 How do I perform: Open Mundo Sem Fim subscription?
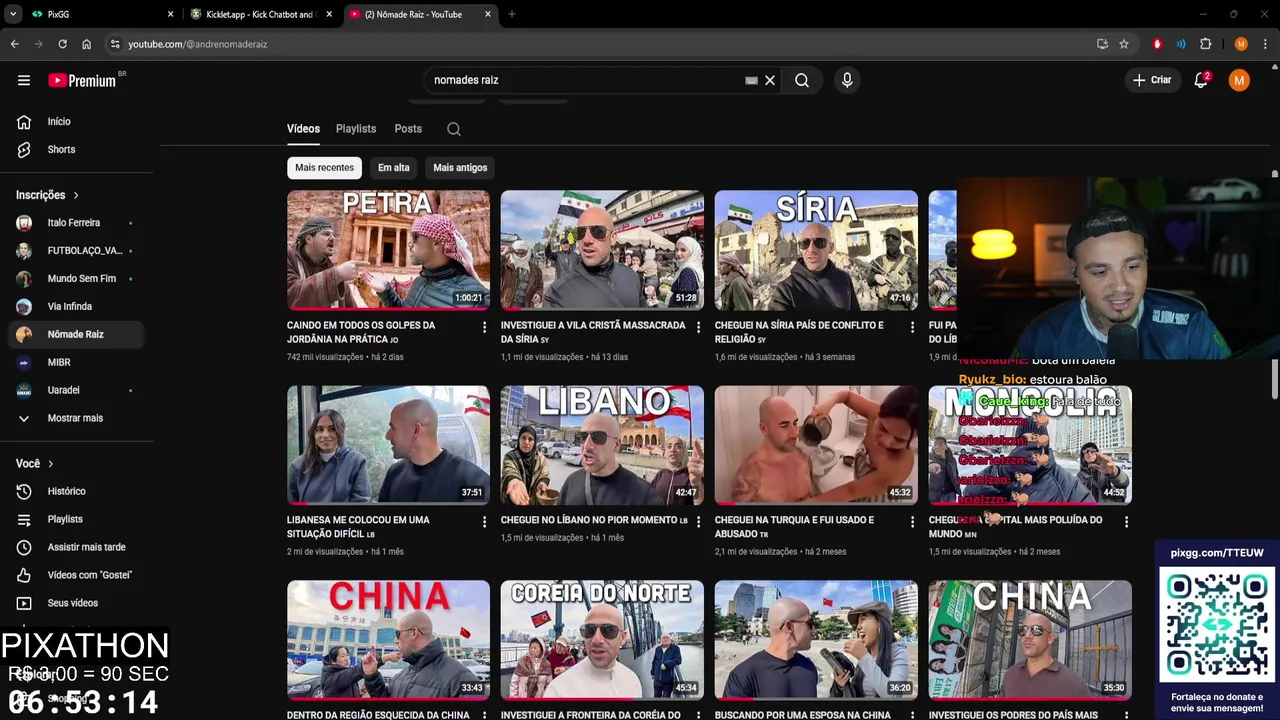click(80, 279)
